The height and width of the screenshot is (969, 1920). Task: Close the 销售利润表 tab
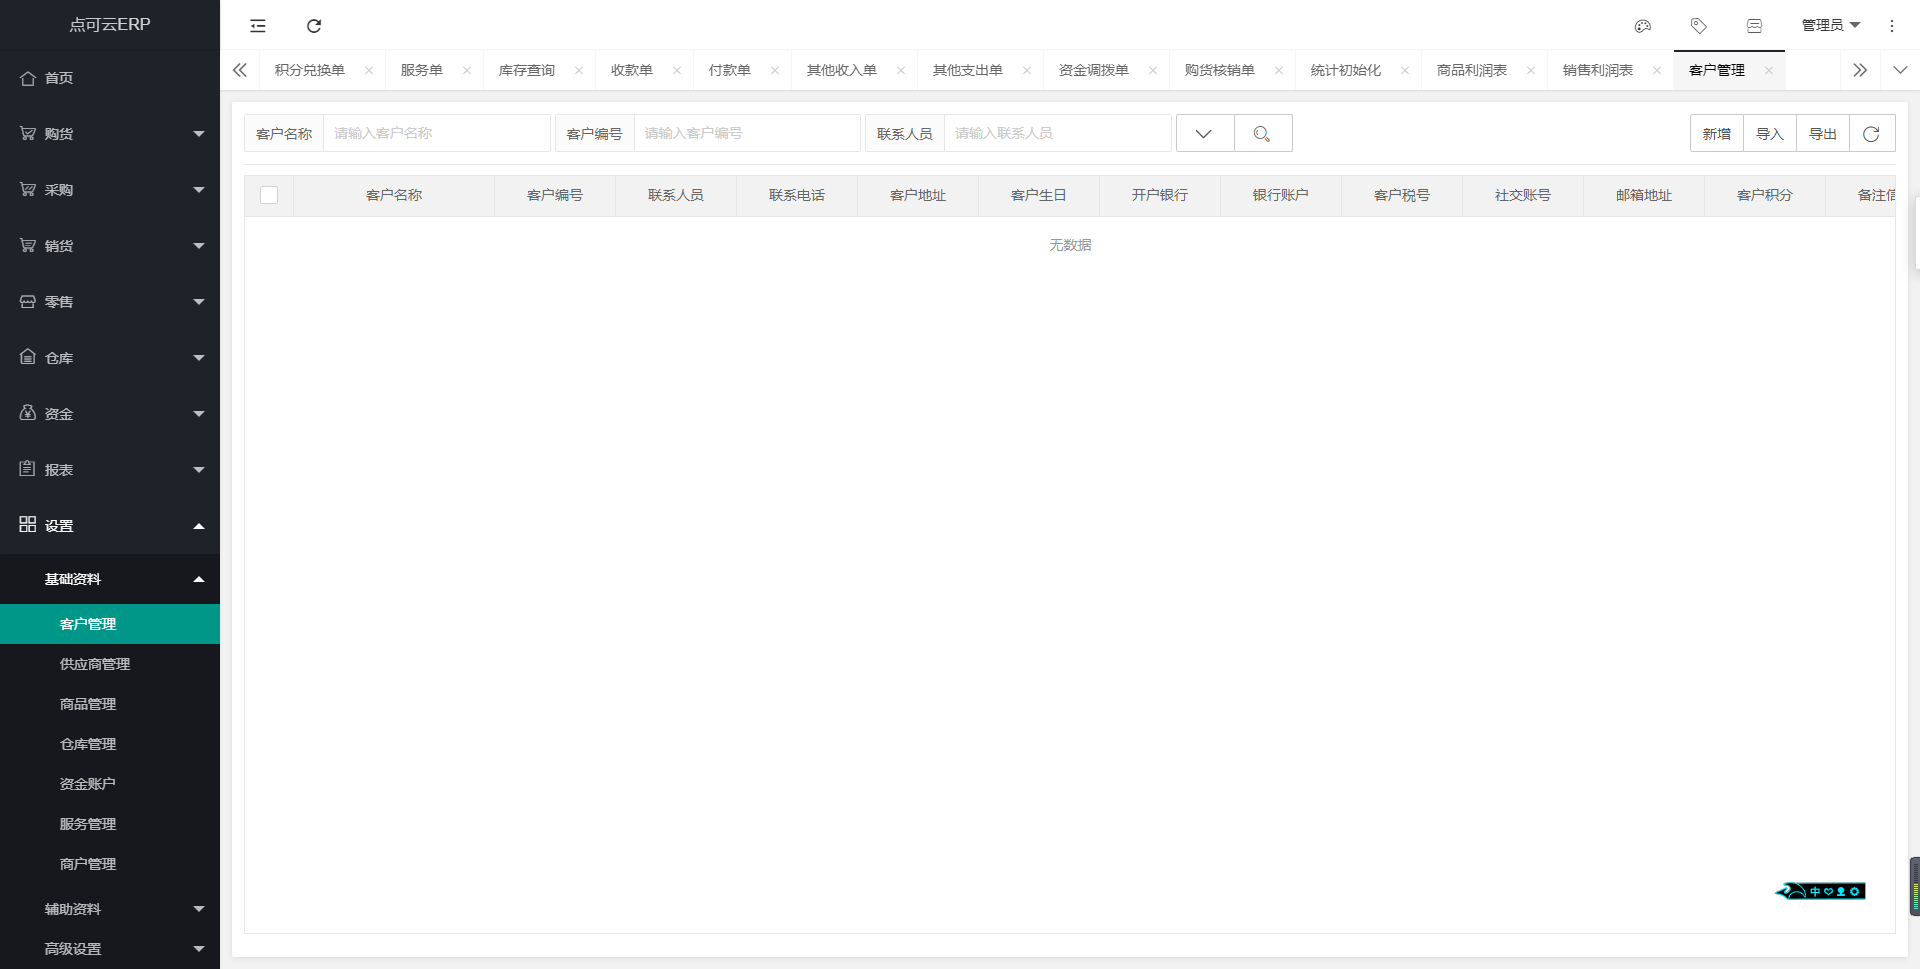tap(1659, 70)
